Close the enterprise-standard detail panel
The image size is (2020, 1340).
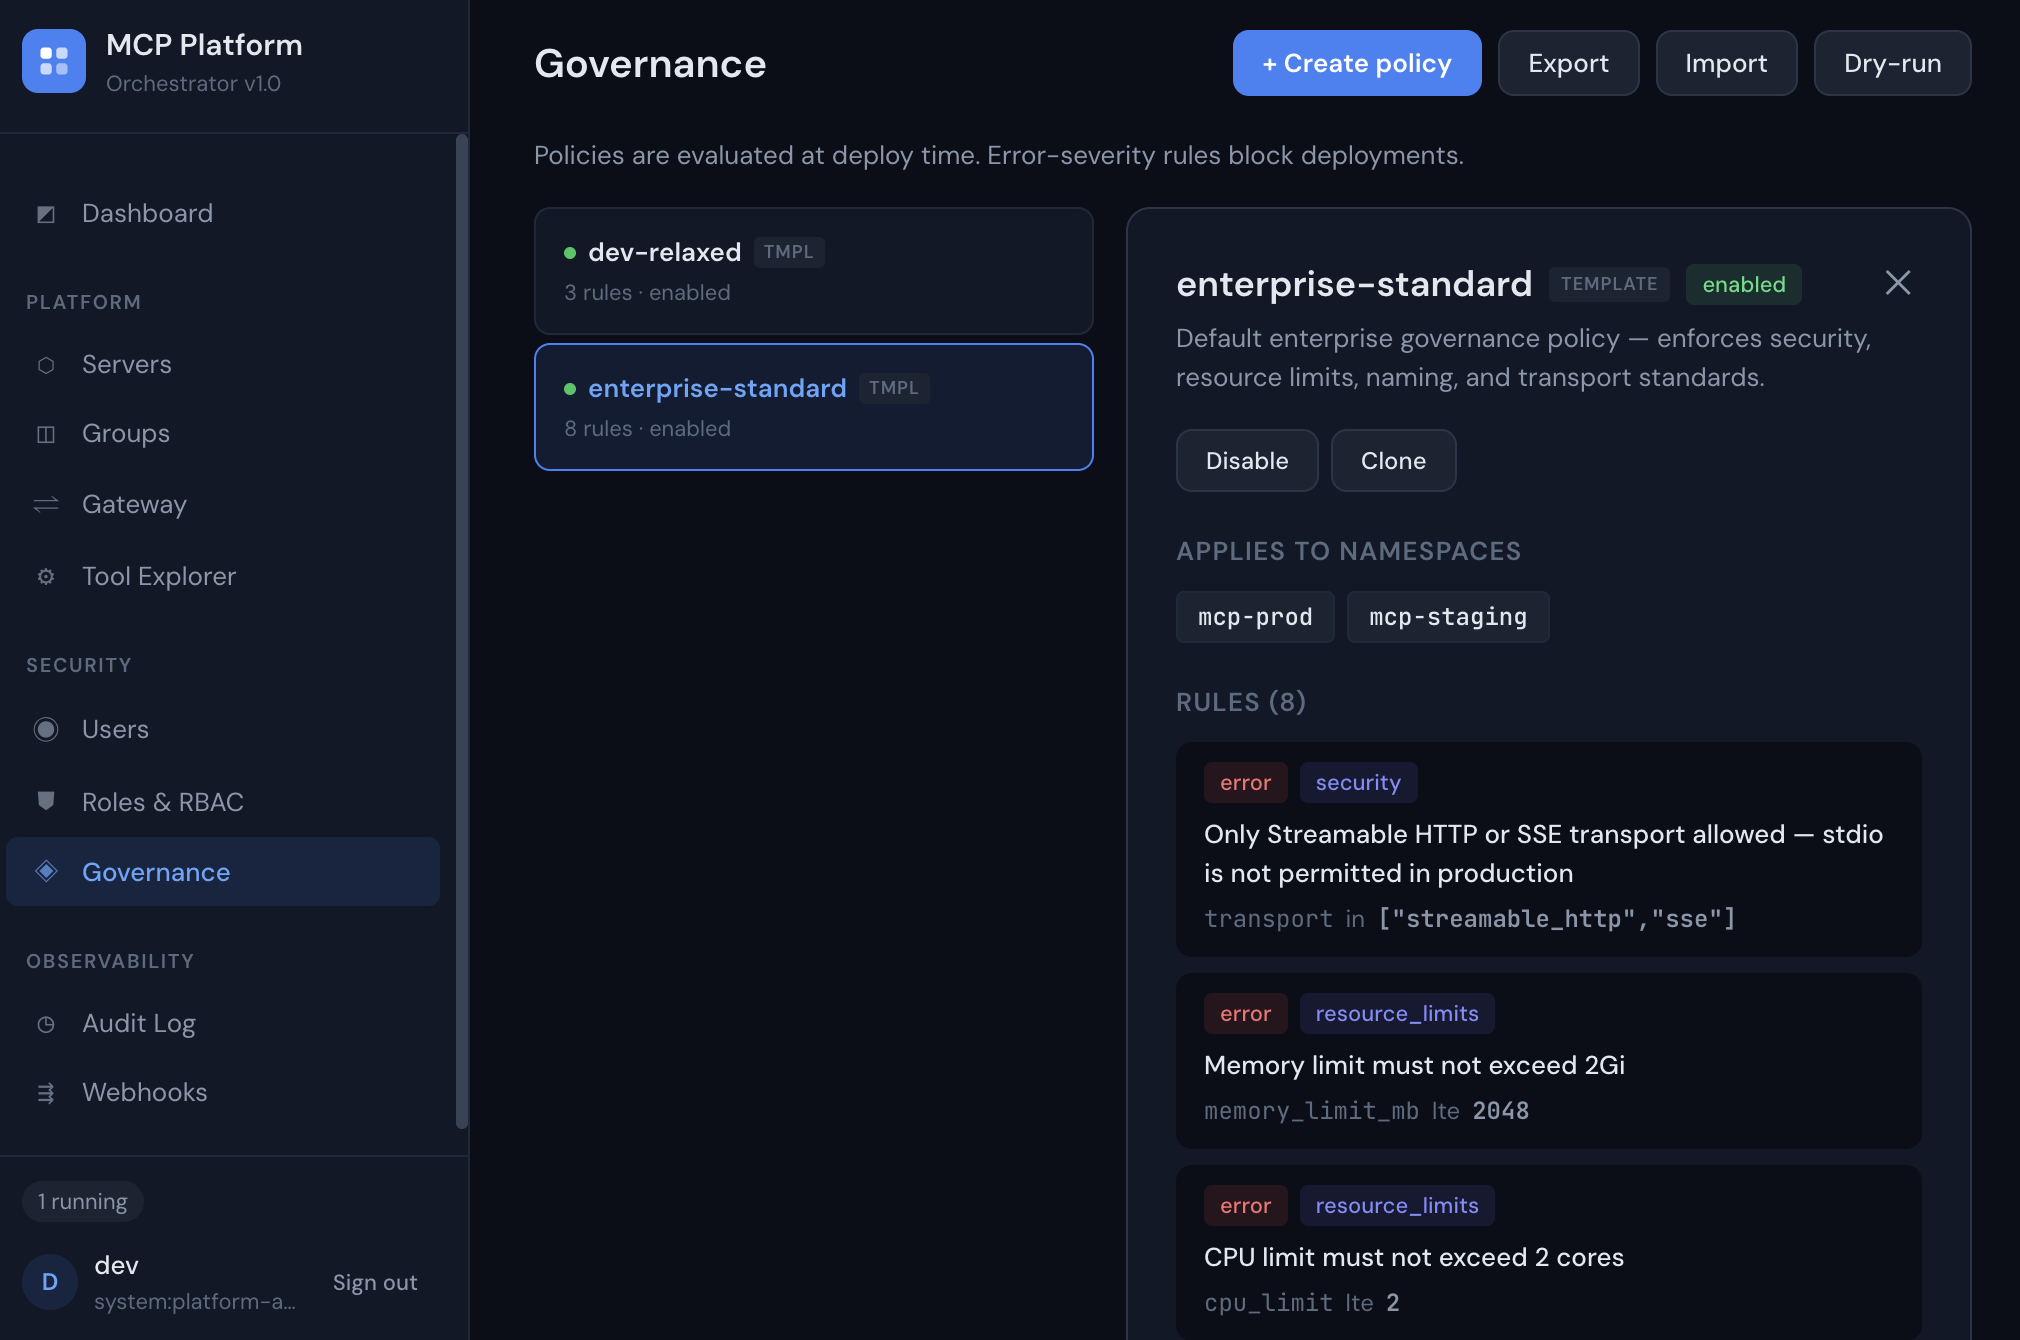point(1897,283)
